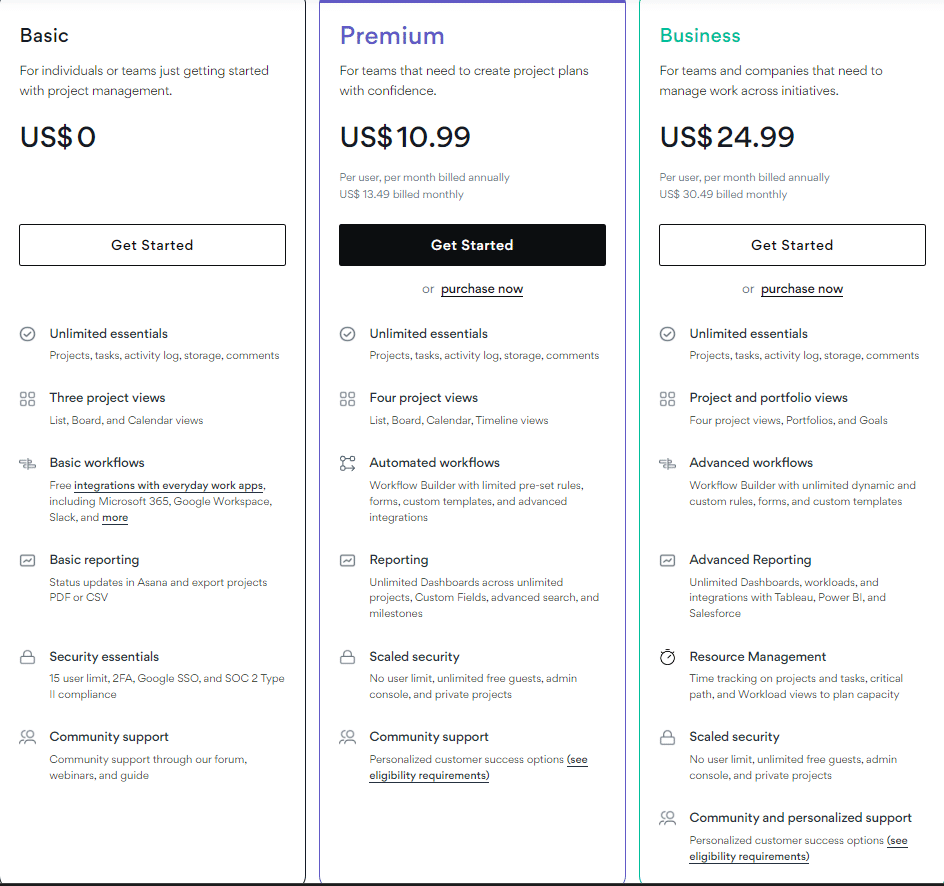
Task: Click the 'more' link under Basic workflows
Action: tap(115, 518)
